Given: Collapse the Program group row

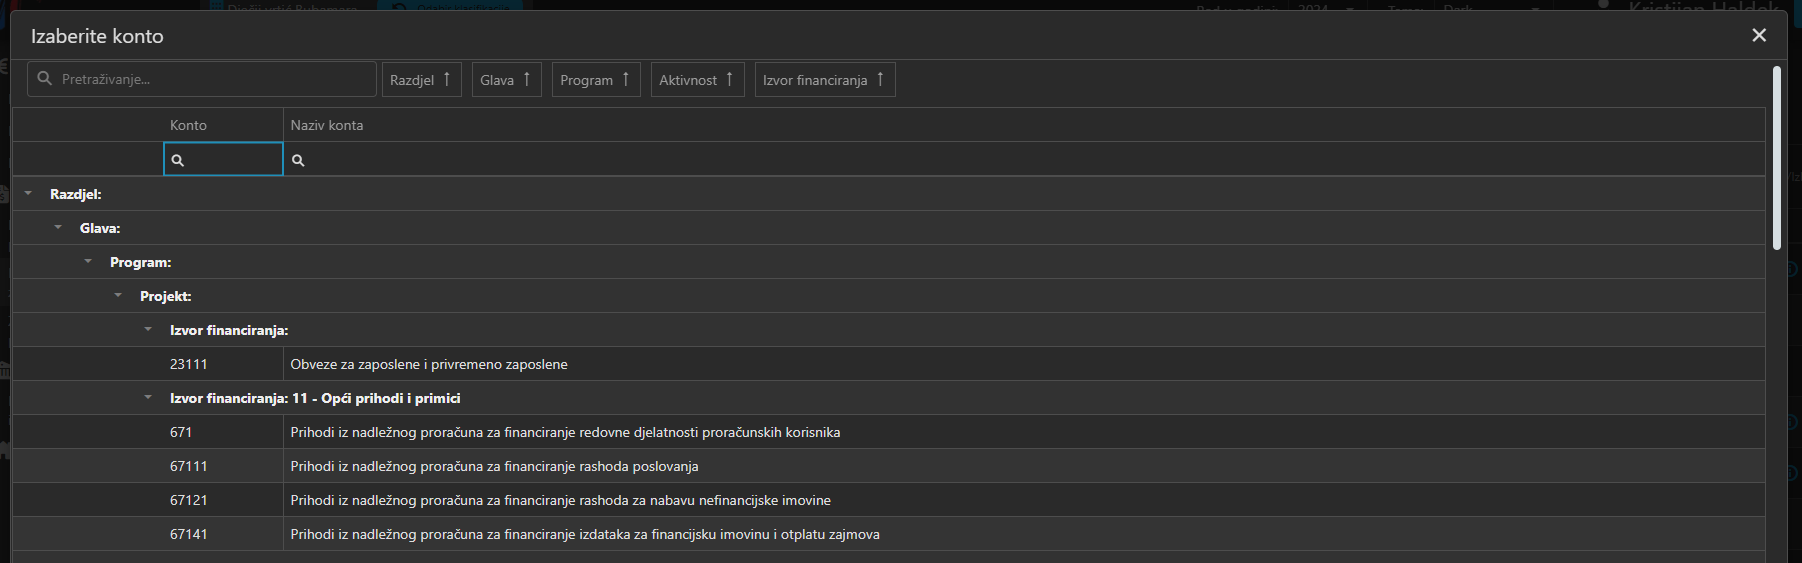Looking at the screenshot, I should (x=88, y=262).
